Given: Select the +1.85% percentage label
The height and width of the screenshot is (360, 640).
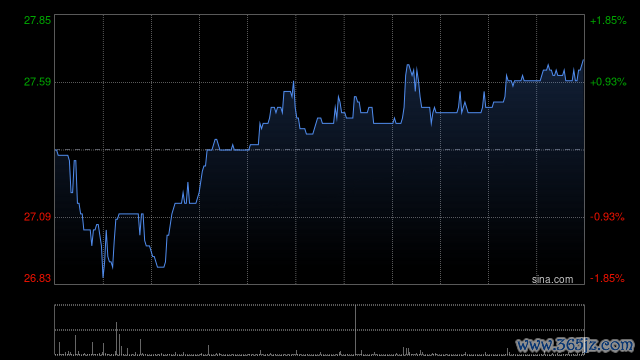Looking at the screenshot, I should [608, 20].
